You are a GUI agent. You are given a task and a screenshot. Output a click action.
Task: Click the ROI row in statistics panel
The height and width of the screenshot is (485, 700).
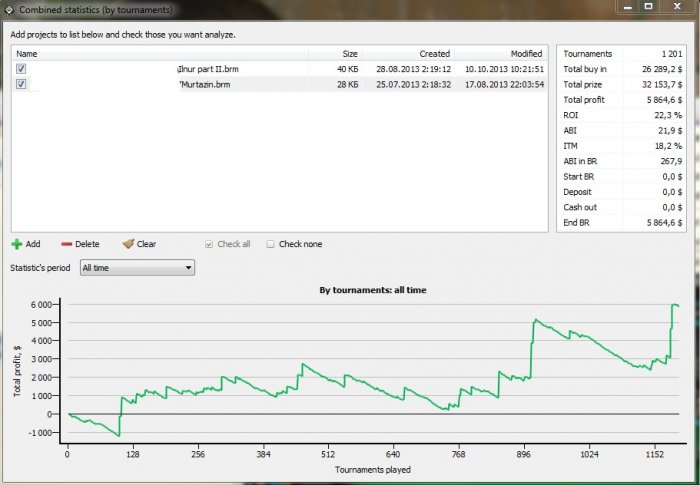tap(620, 115)
